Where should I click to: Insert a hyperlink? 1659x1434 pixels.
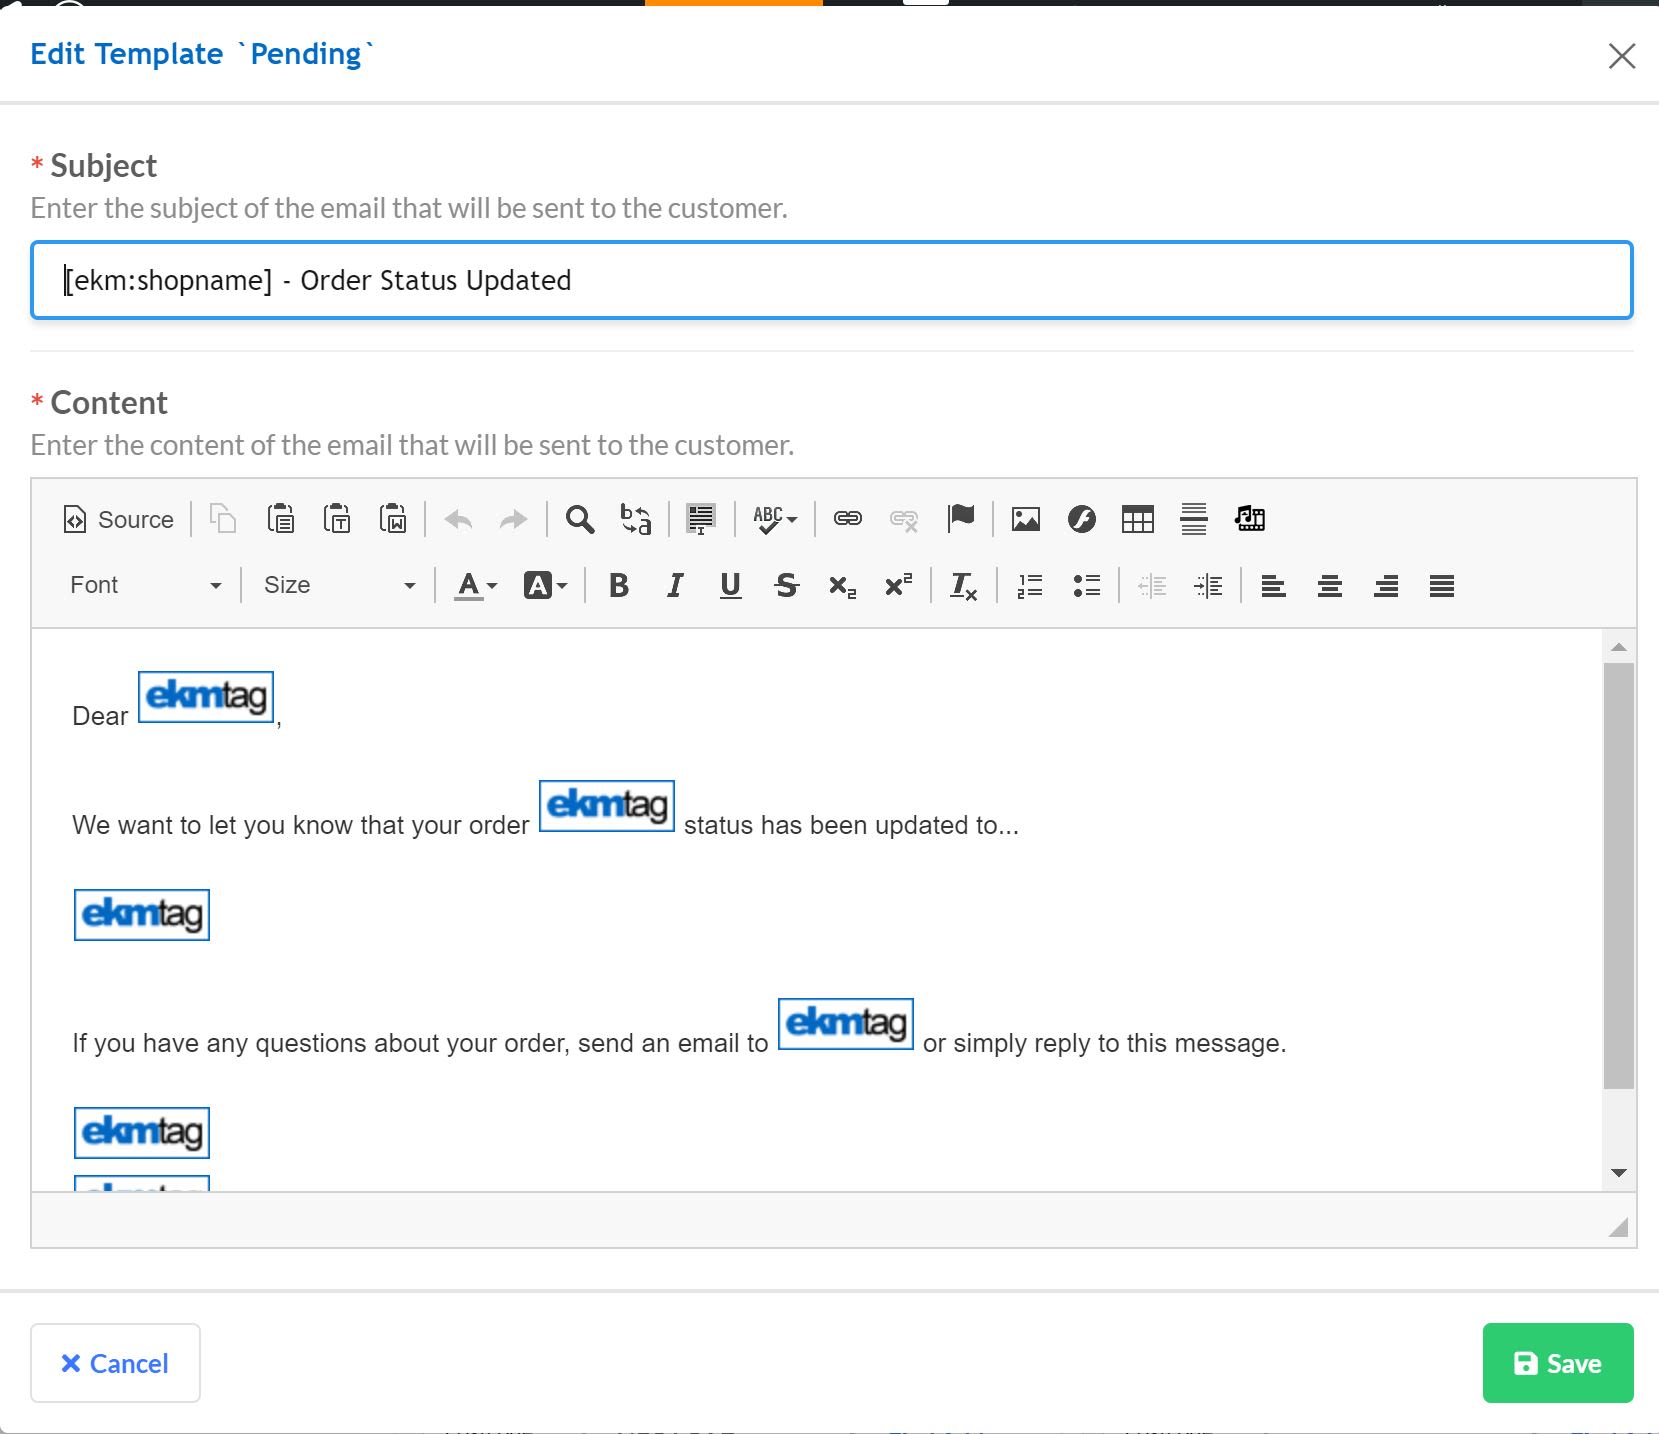847,519
